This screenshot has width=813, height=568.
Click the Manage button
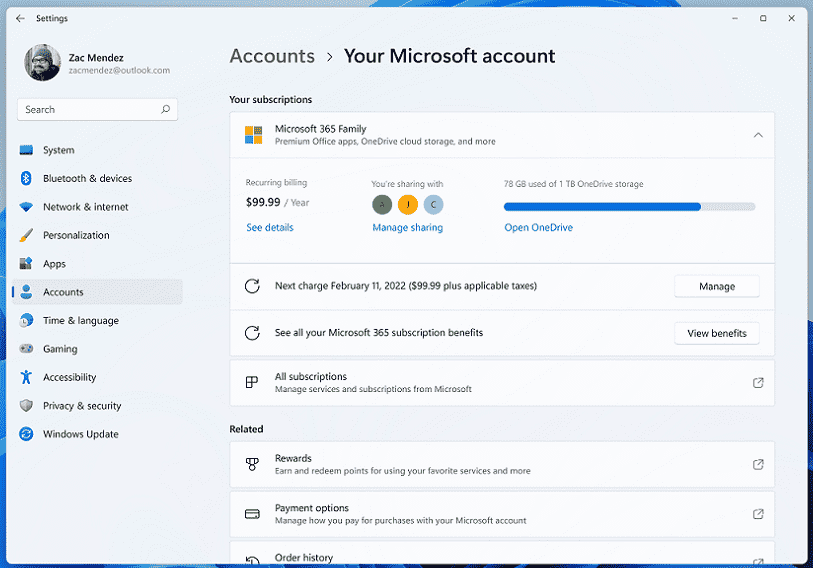click(717, 286)
